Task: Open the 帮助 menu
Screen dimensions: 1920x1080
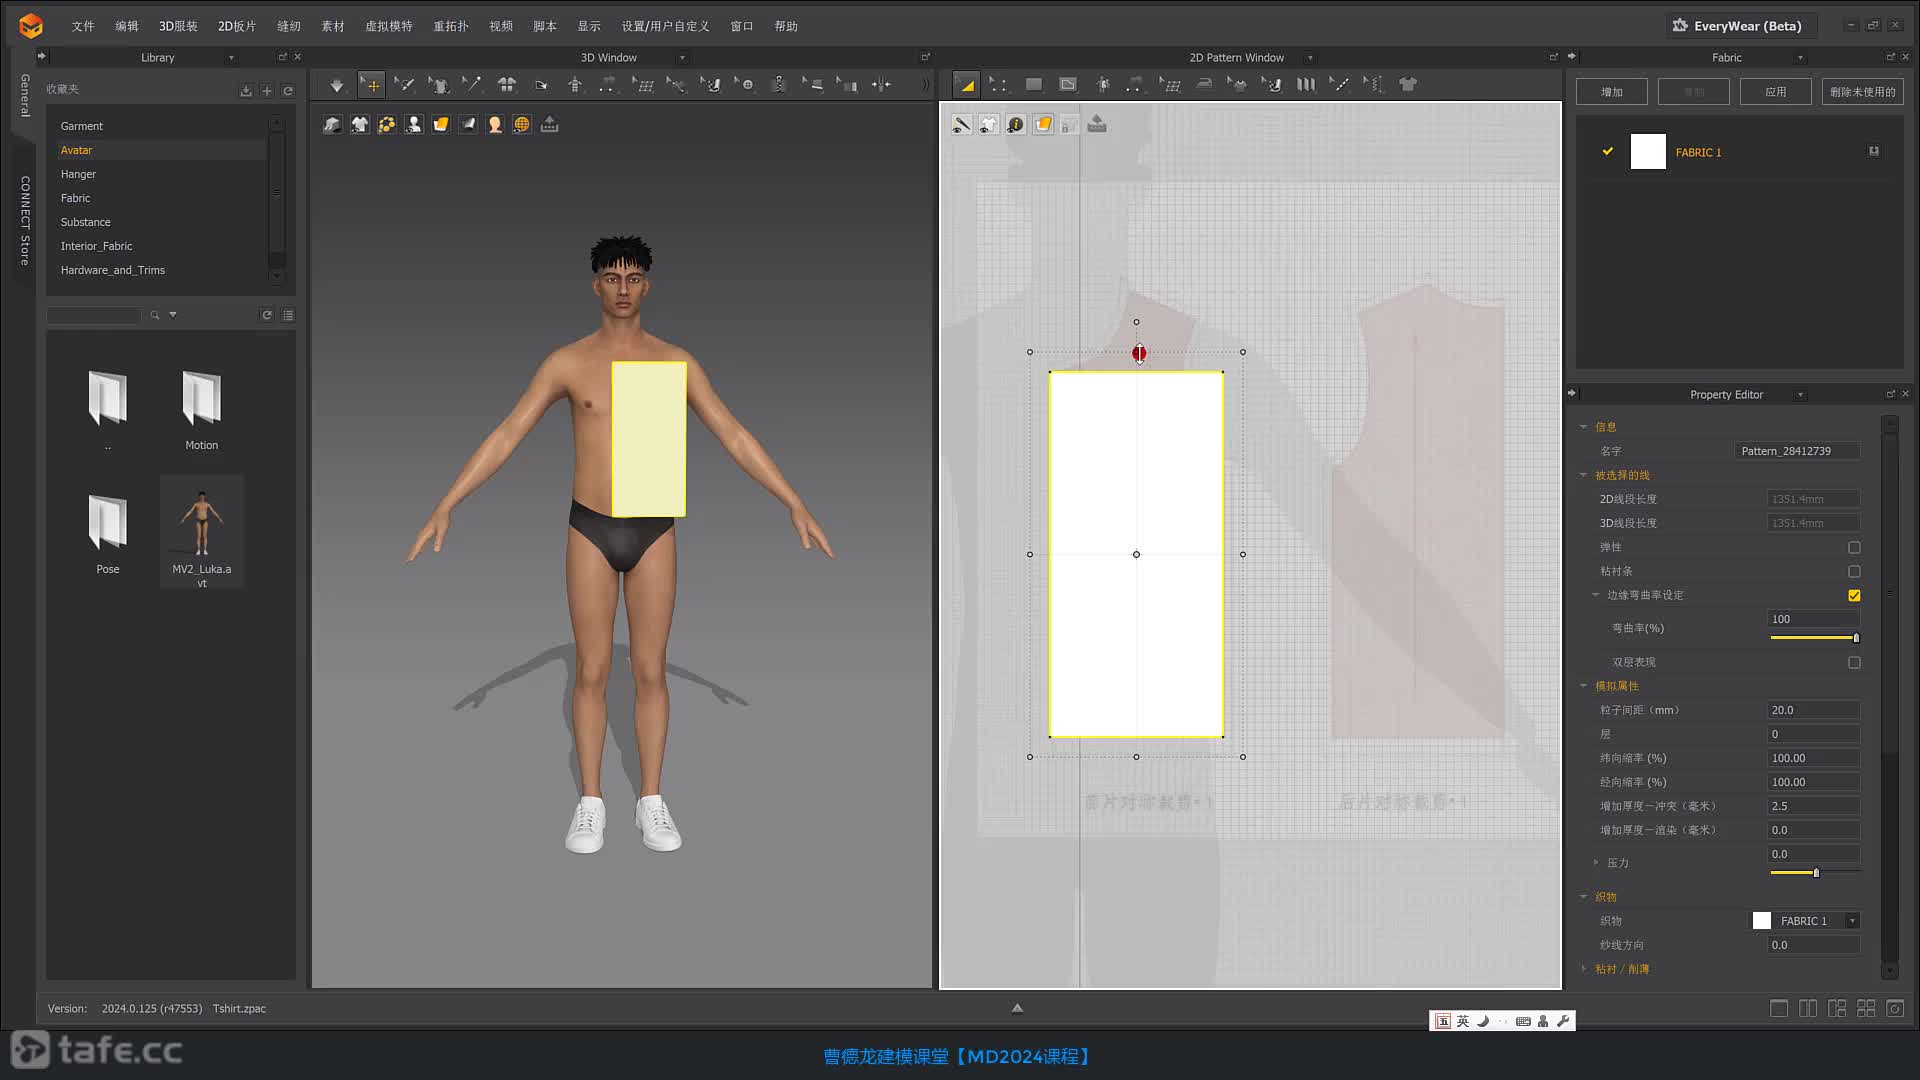Action: (786, 26)
